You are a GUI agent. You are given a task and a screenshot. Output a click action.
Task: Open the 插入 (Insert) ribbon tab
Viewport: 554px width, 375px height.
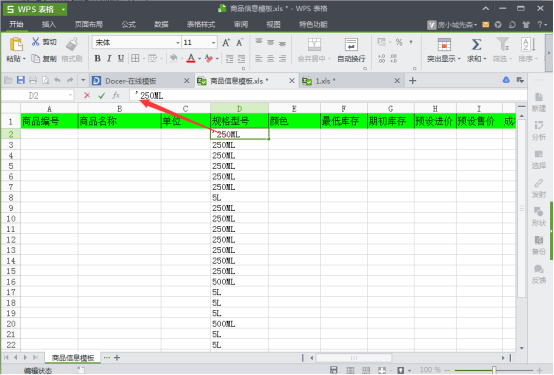coord(49,24)
